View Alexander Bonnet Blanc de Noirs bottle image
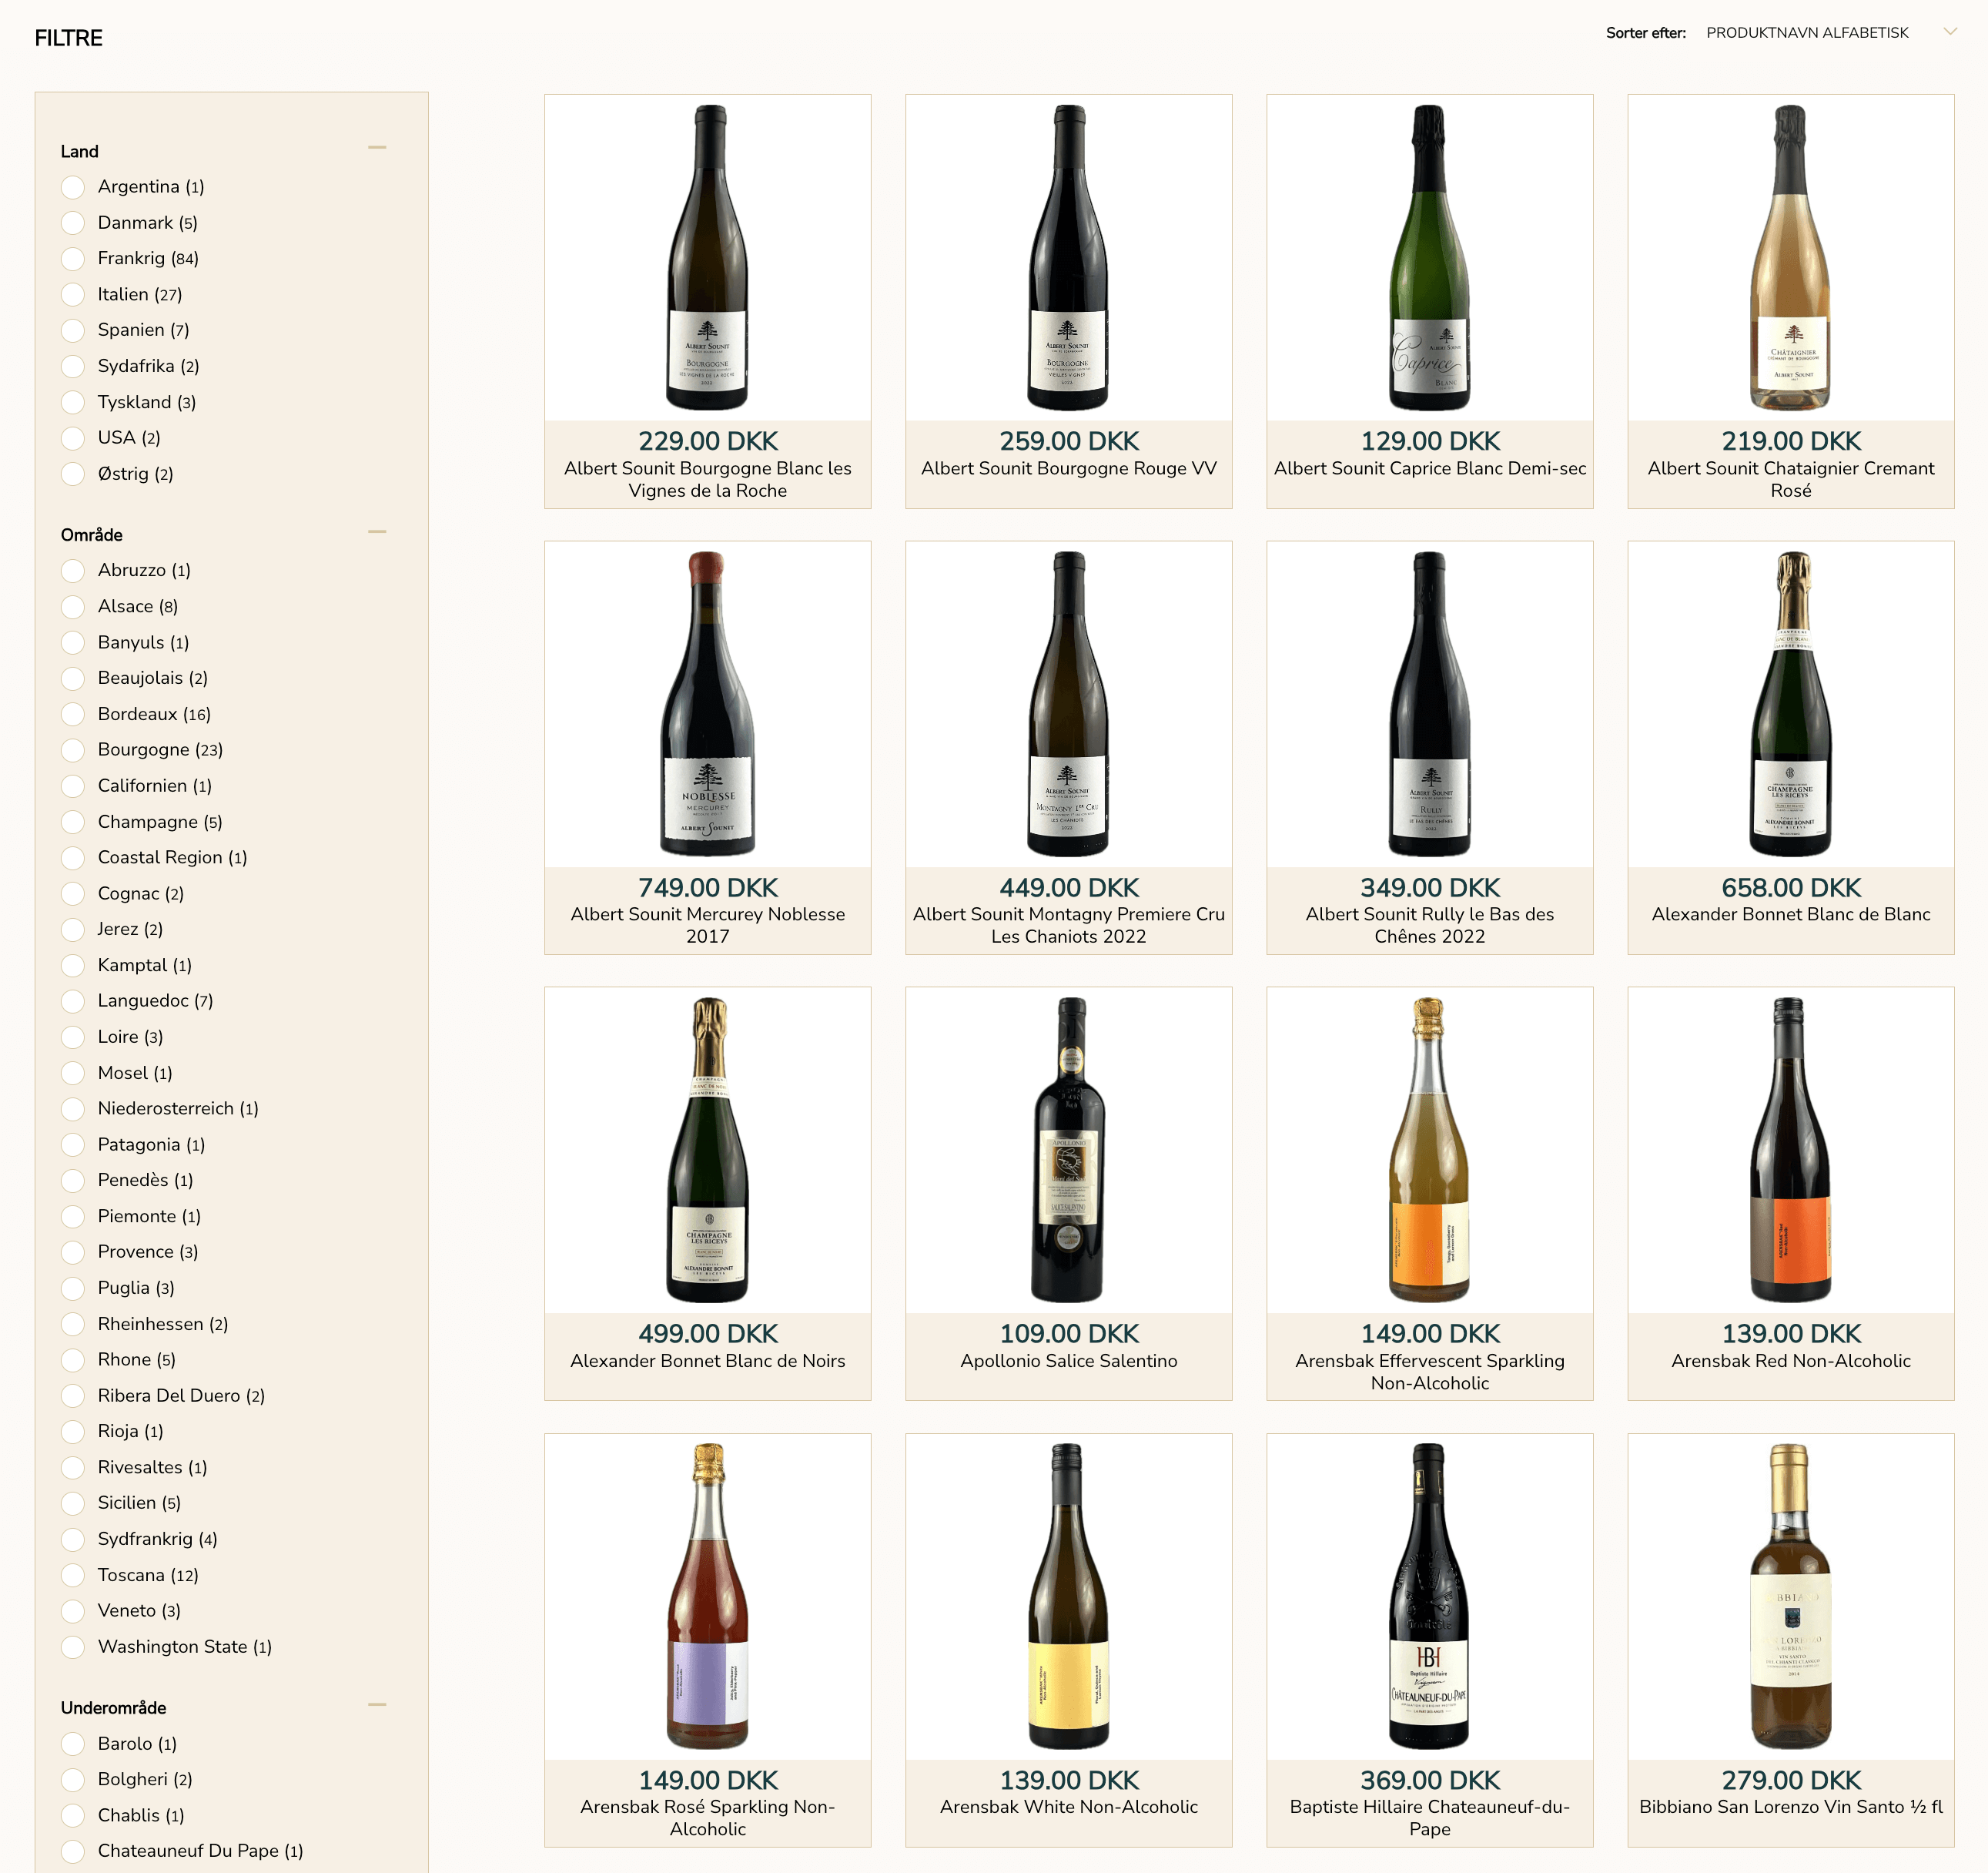 pos(708,1150)
